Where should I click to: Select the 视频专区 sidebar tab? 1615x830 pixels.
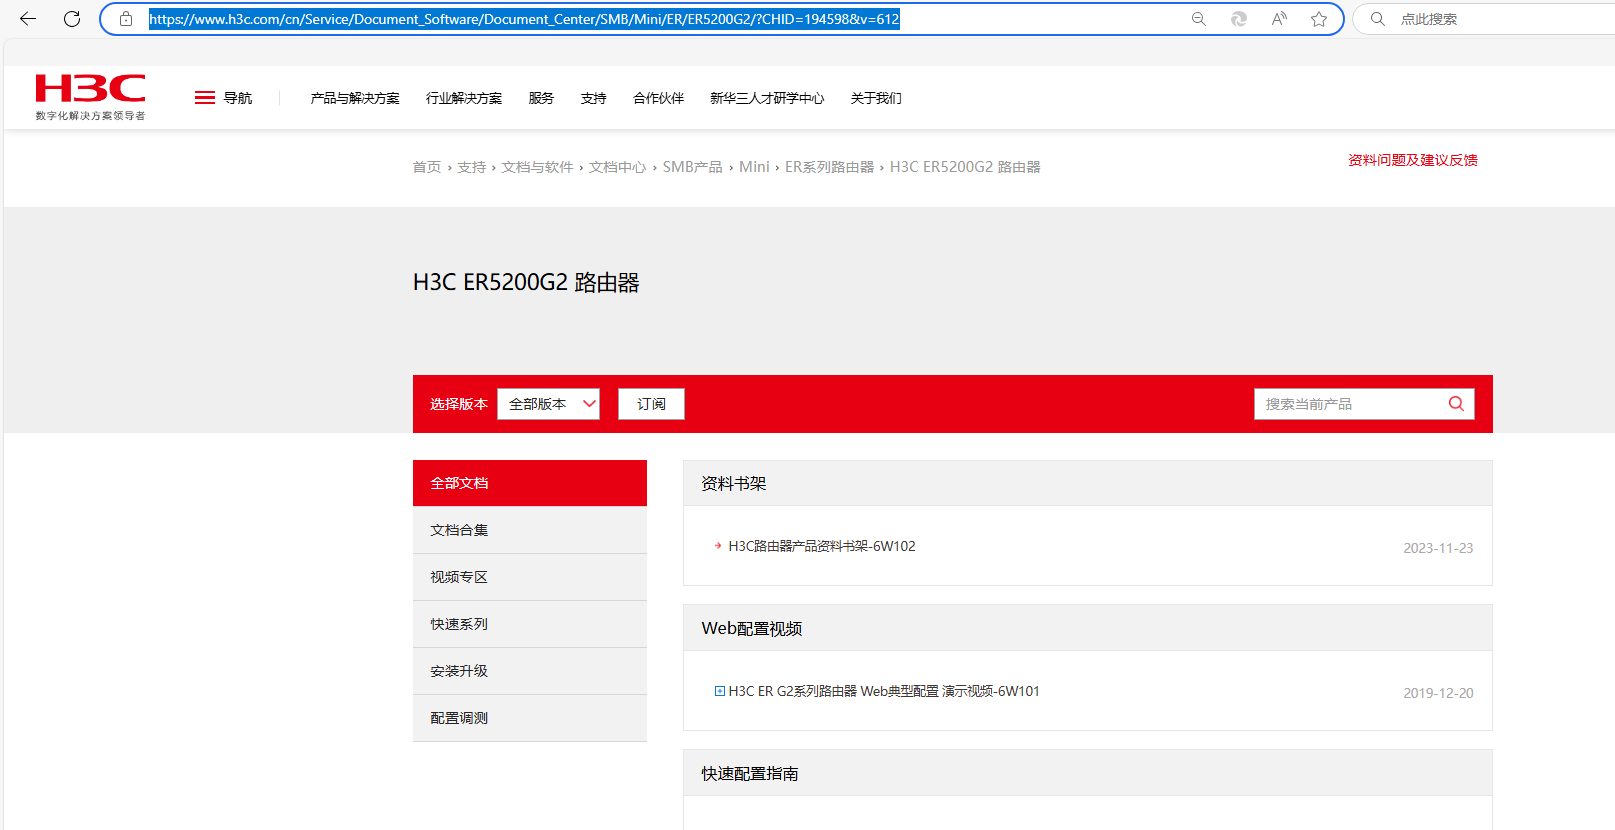[530, 577]
